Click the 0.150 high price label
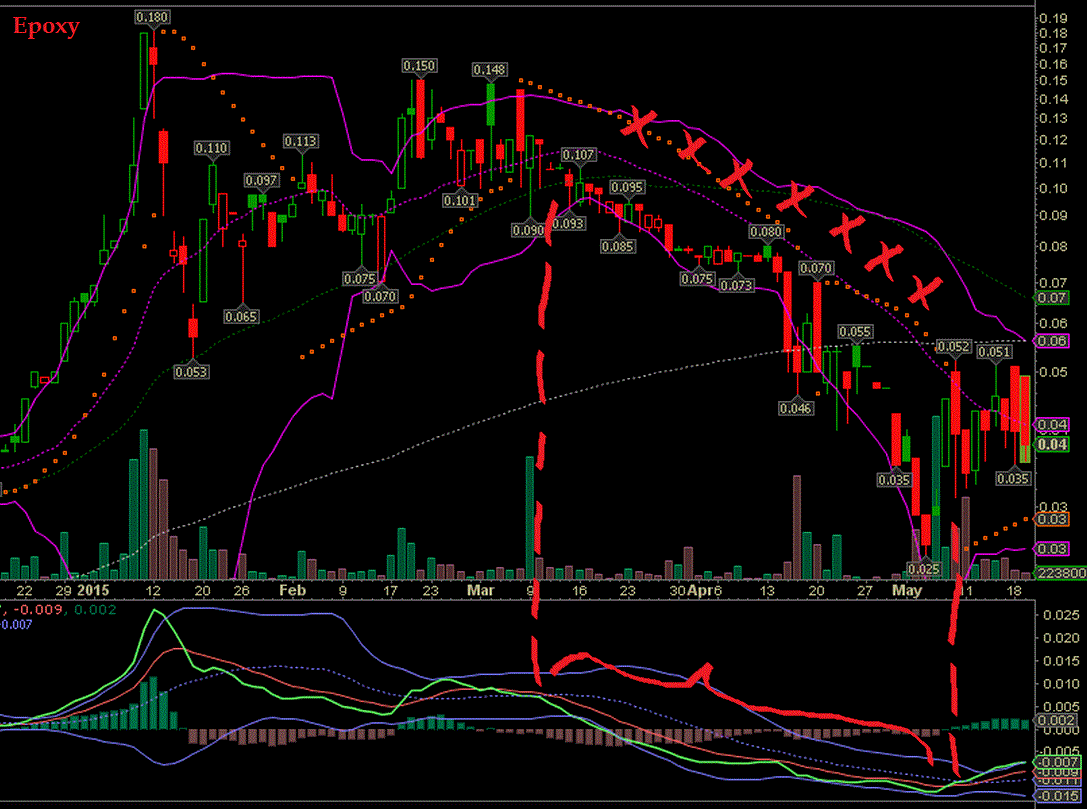This screenshot has height=809, width=1087. [x=419, y=66]
